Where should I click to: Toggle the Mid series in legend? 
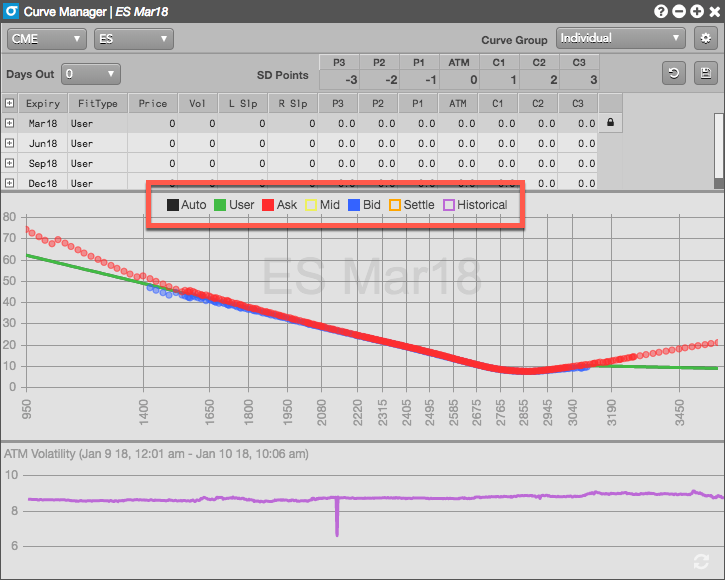tap(322, 205)
